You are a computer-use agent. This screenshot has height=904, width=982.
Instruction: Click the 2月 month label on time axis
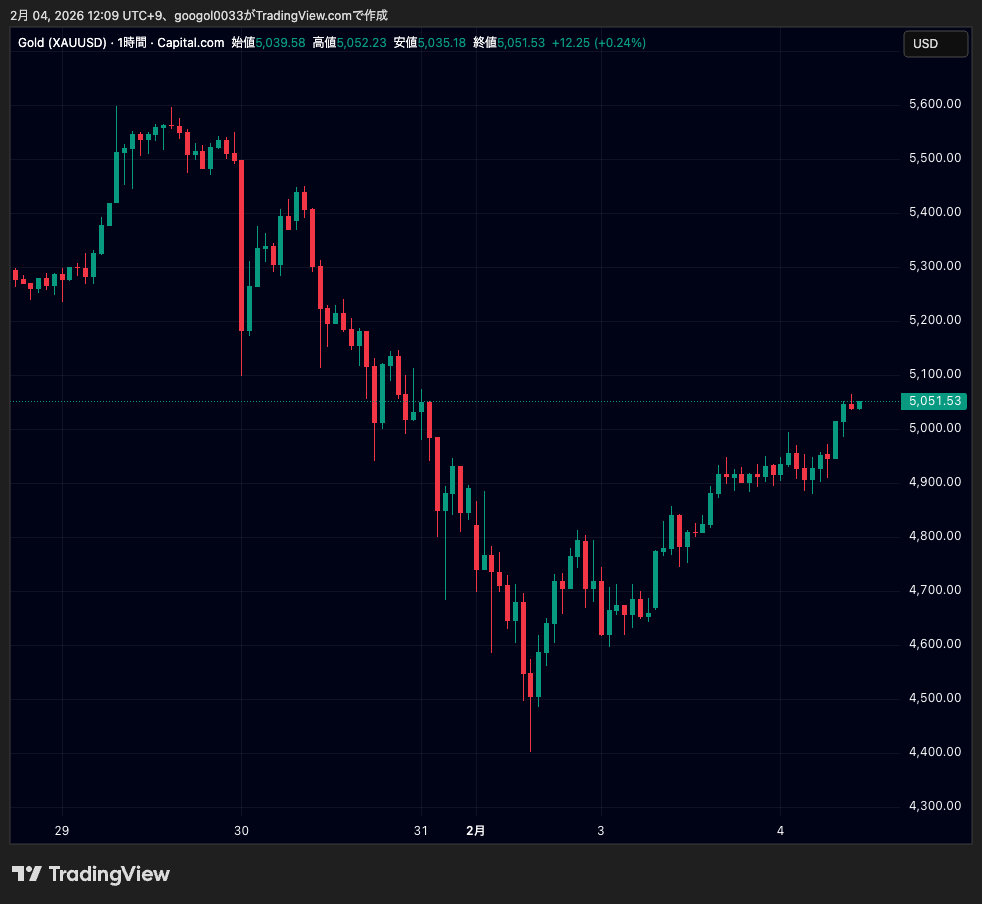476,831
